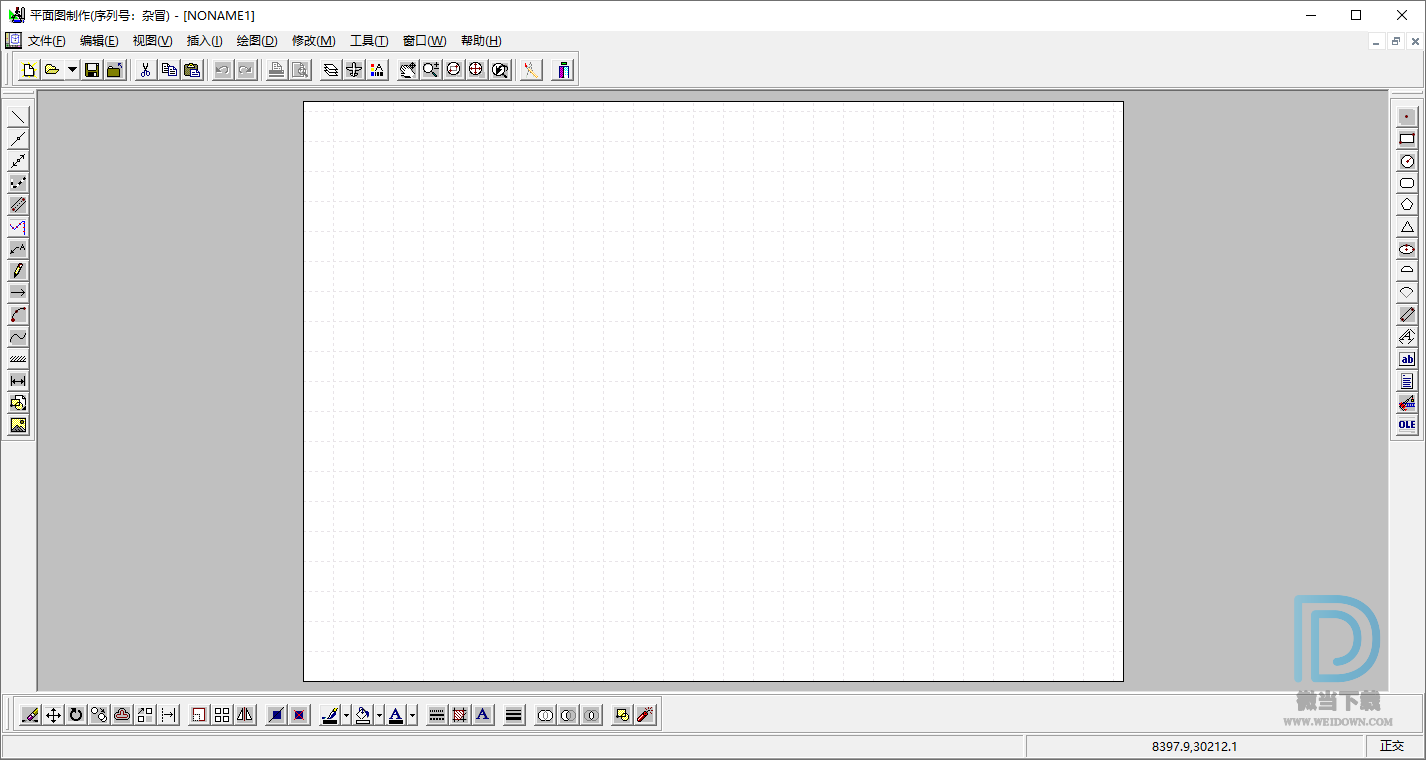The image size is (1426, 760).
Task: Open text color 'A' dropdown arrow
Action: [412, 715]
